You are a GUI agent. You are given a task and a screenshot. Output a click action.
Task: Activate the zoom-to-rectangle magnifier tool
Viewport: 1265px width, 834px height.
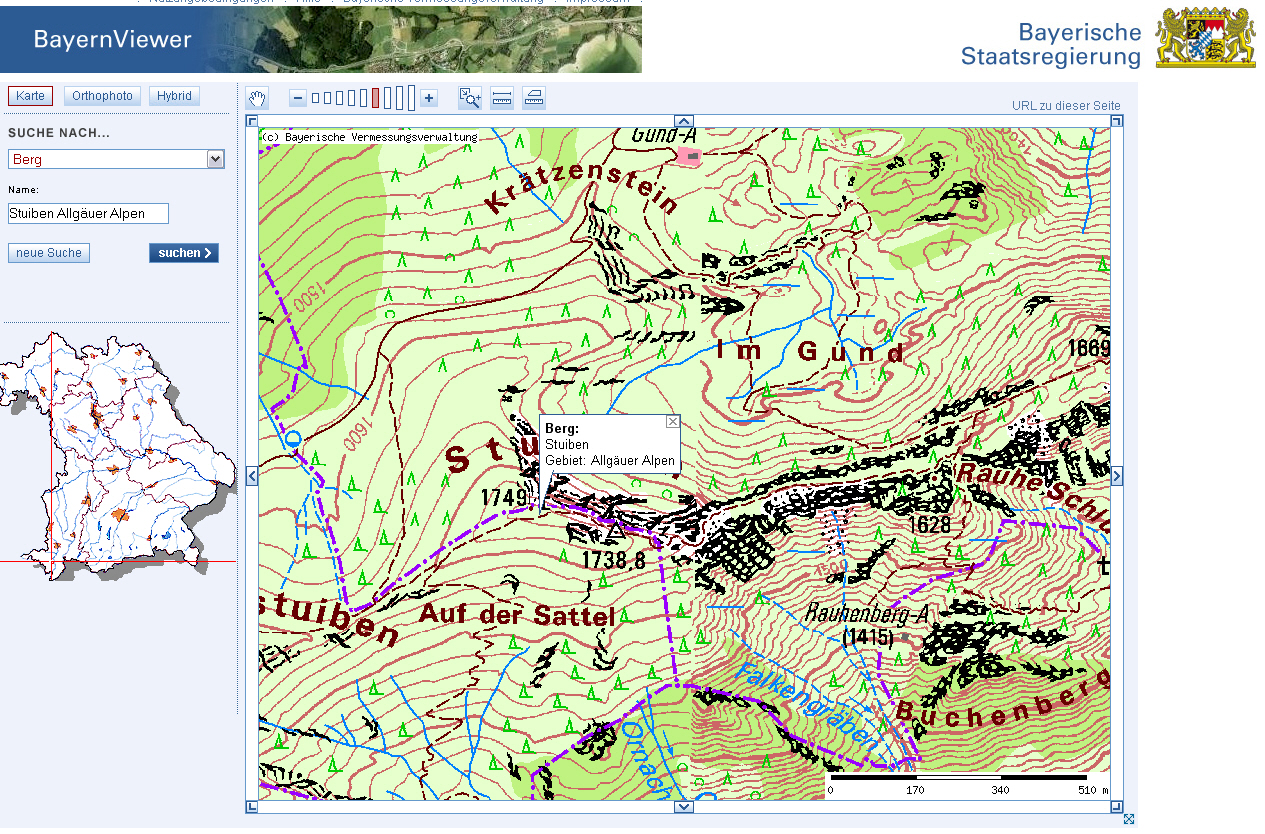point(470,98)
